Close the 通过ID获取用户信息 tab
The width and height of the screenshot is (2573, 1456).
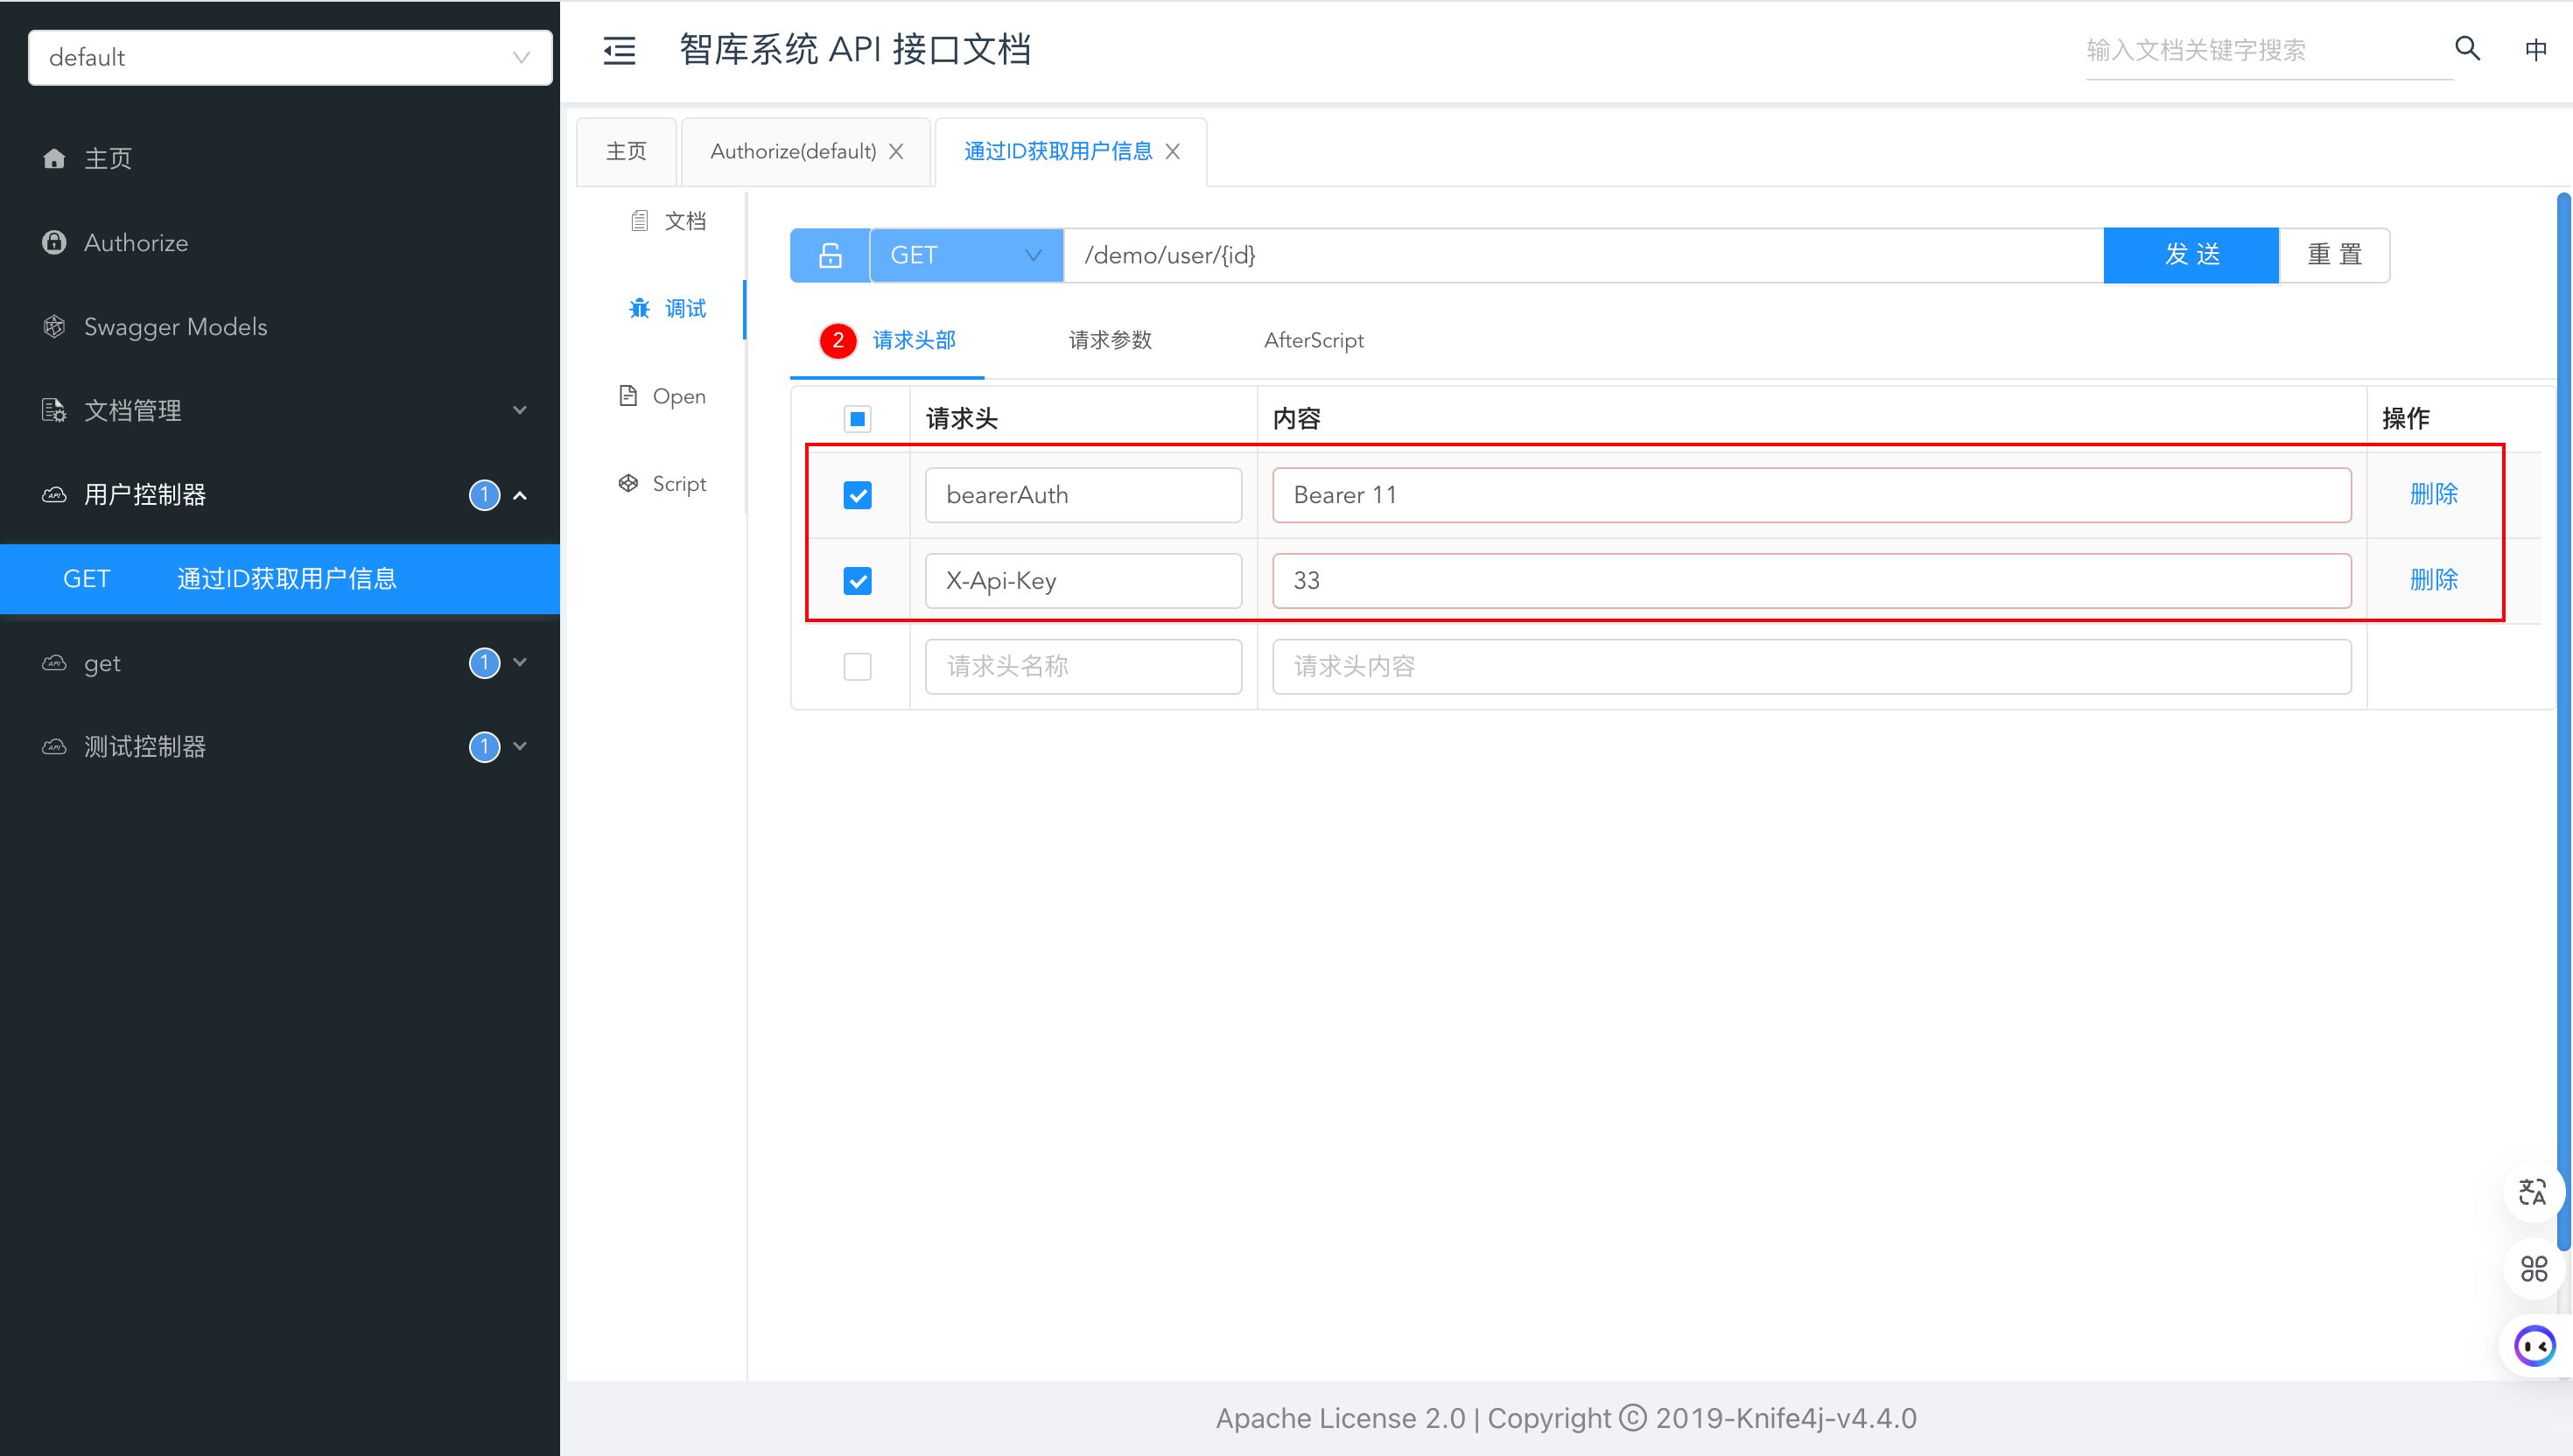1173,151
